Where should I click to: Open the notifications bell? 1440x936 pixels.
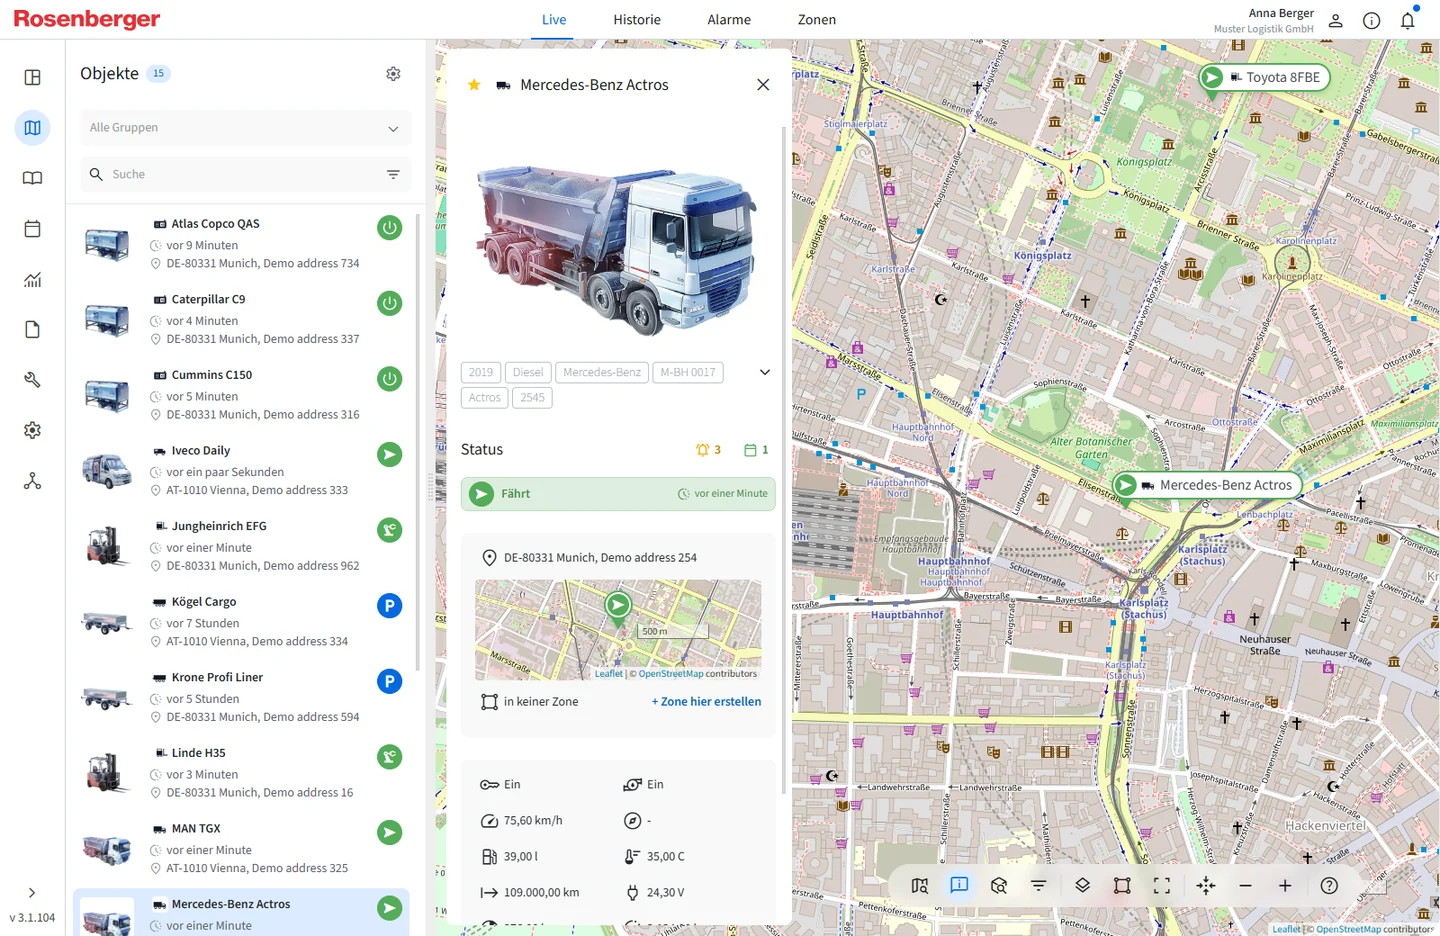pyautogui.click(x=1408, y=20)
